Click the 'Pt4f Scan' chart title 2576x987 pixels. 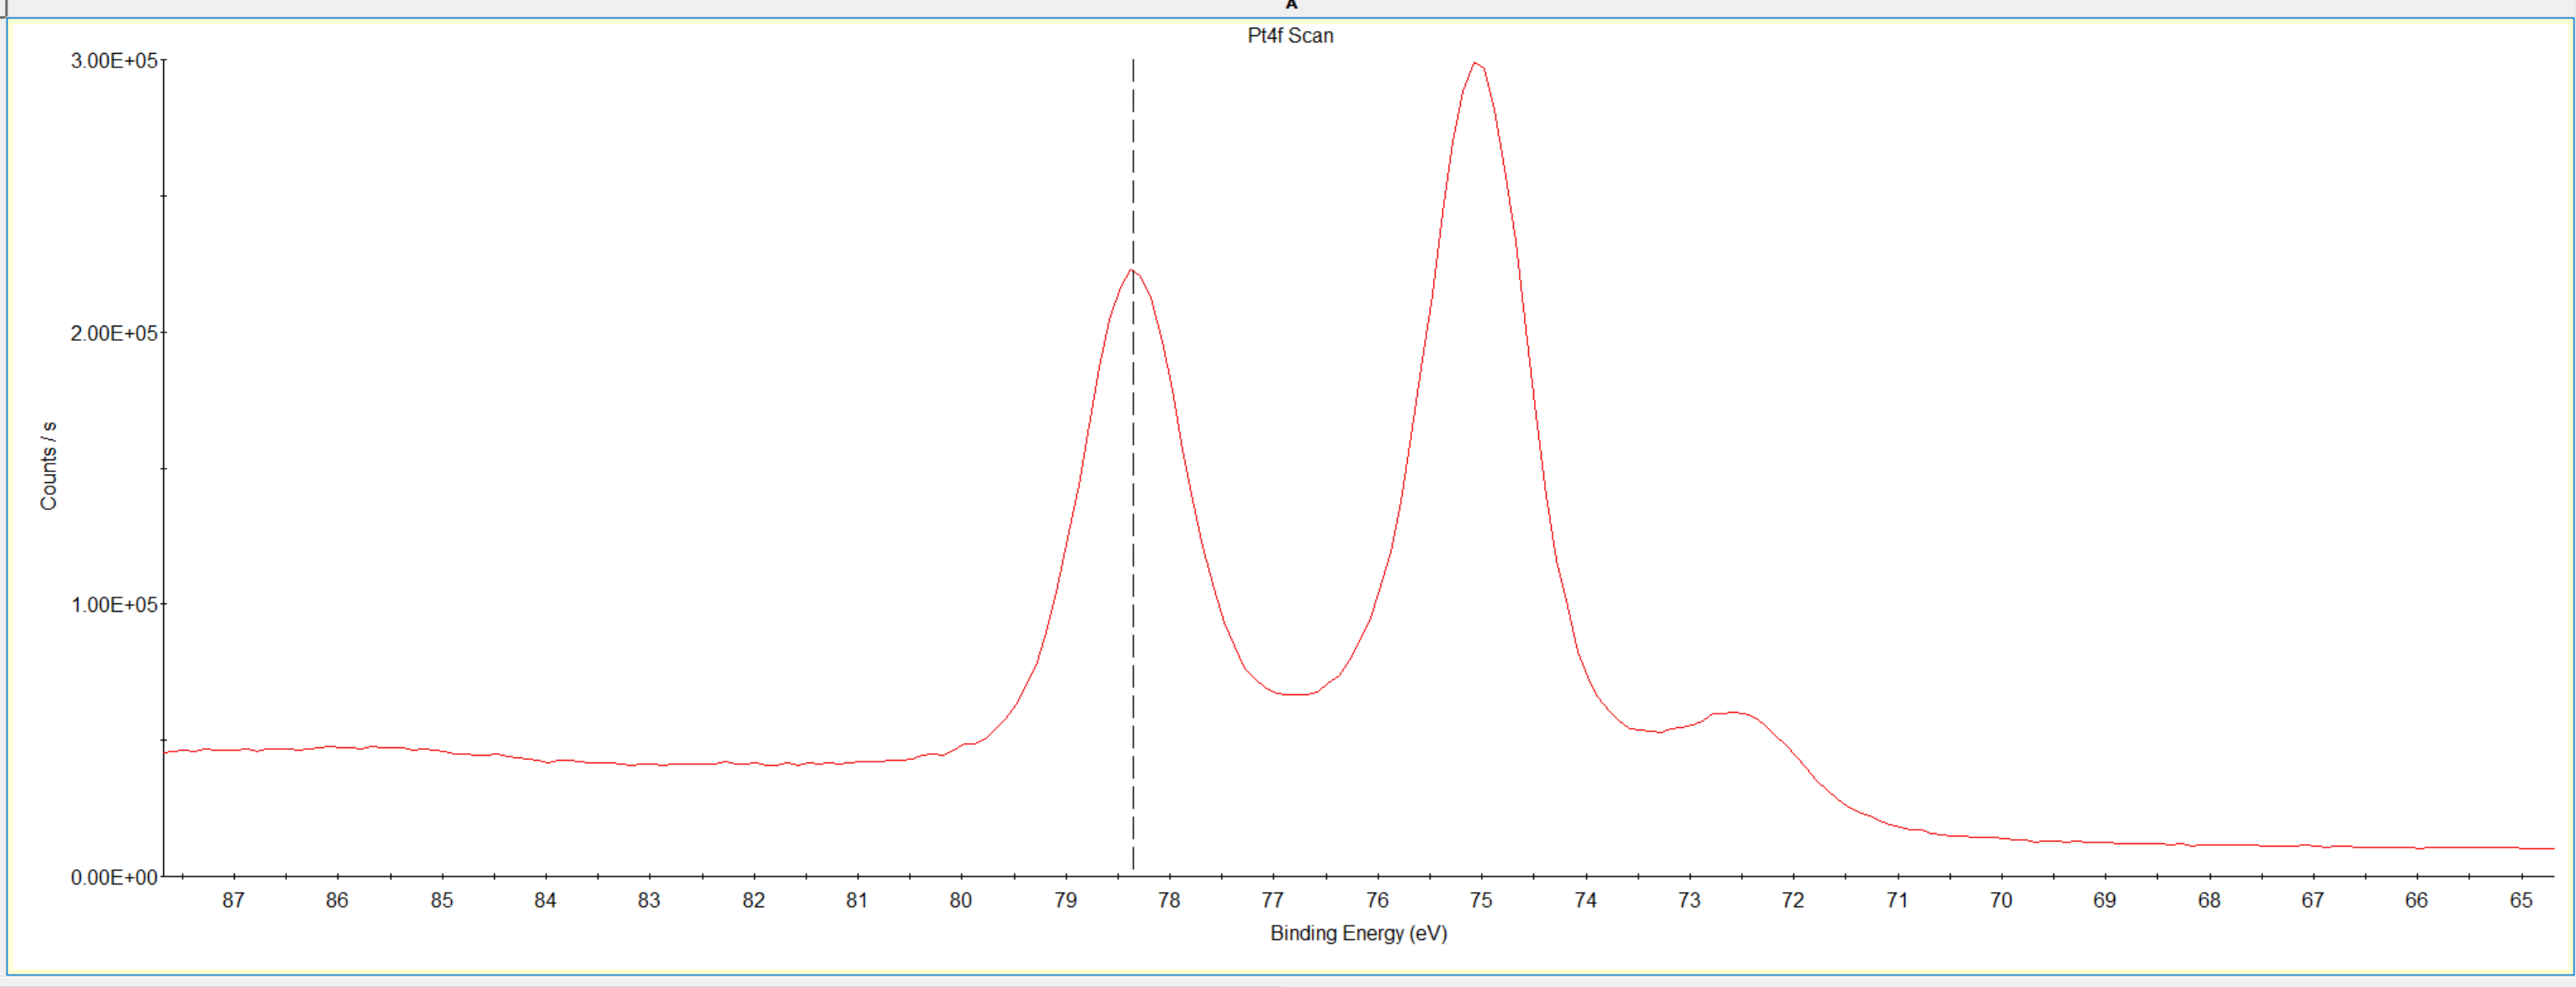click(x=1290, y=36)
